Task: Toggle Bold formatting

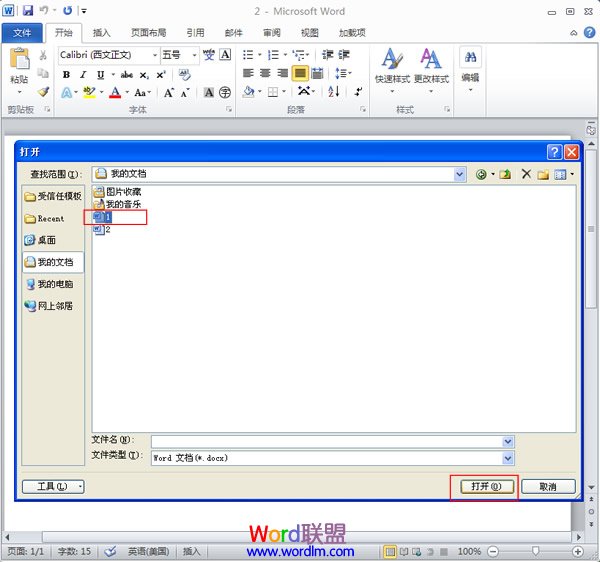Action: pyautogui.click(x=66, y=75)
